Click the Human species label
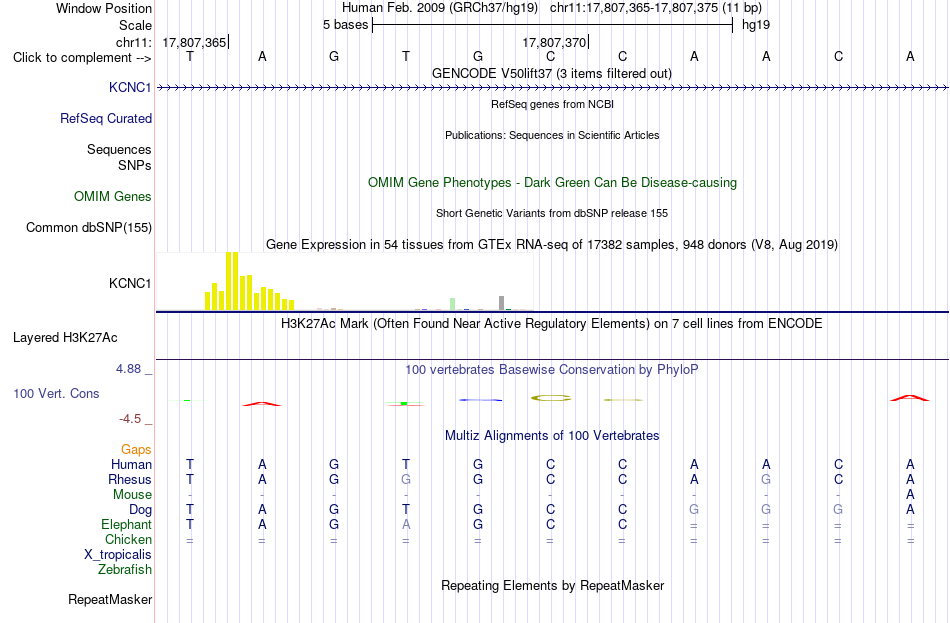The height and width of the screenshot is (623, 950). coord(131,464)
